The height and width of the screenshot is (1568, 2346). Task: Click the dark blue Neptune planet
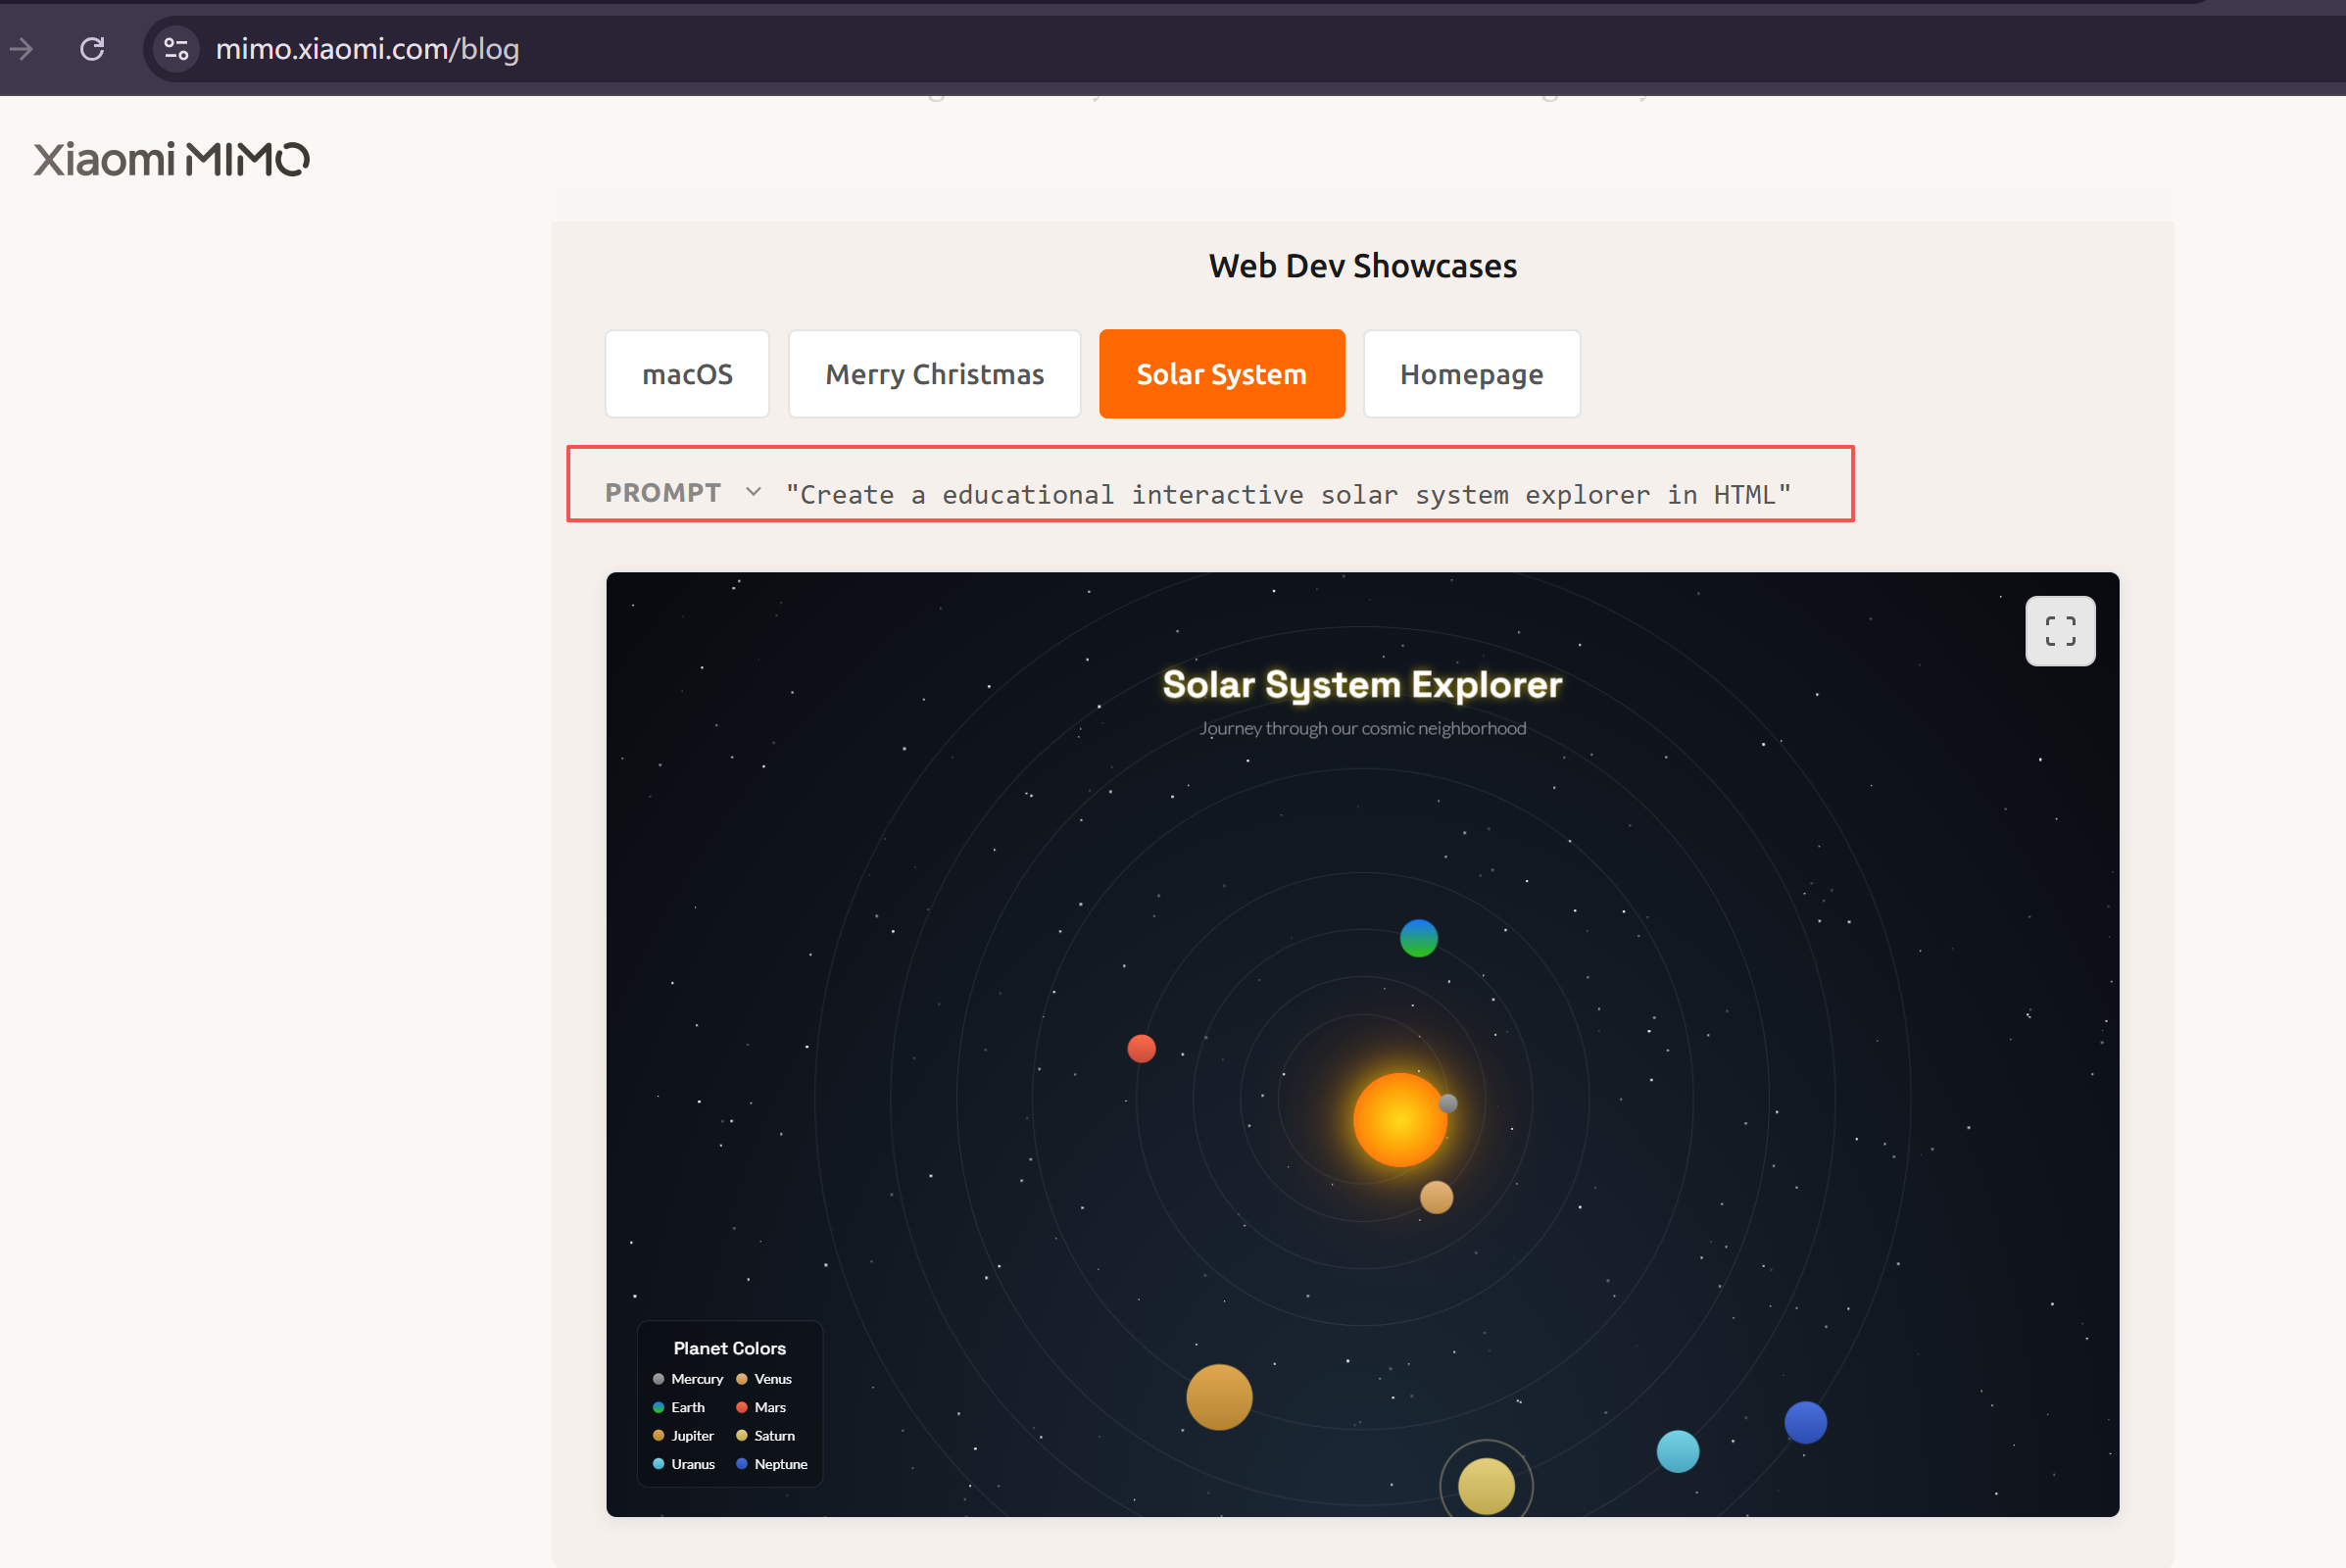coord(1805,1422)
